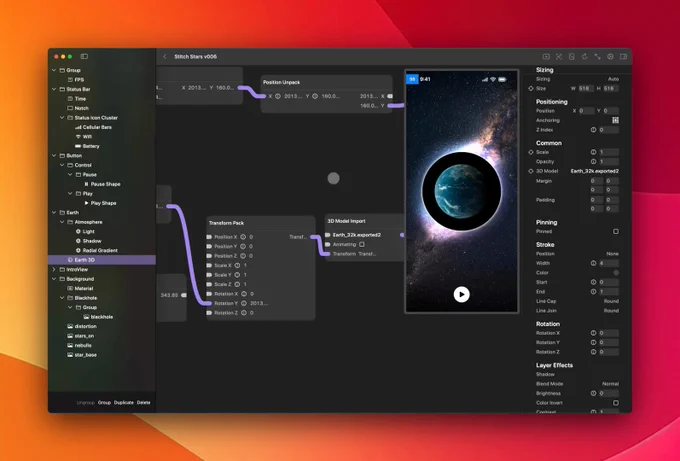Toggle the right inspector panel icon

click(x=623, y=57)
